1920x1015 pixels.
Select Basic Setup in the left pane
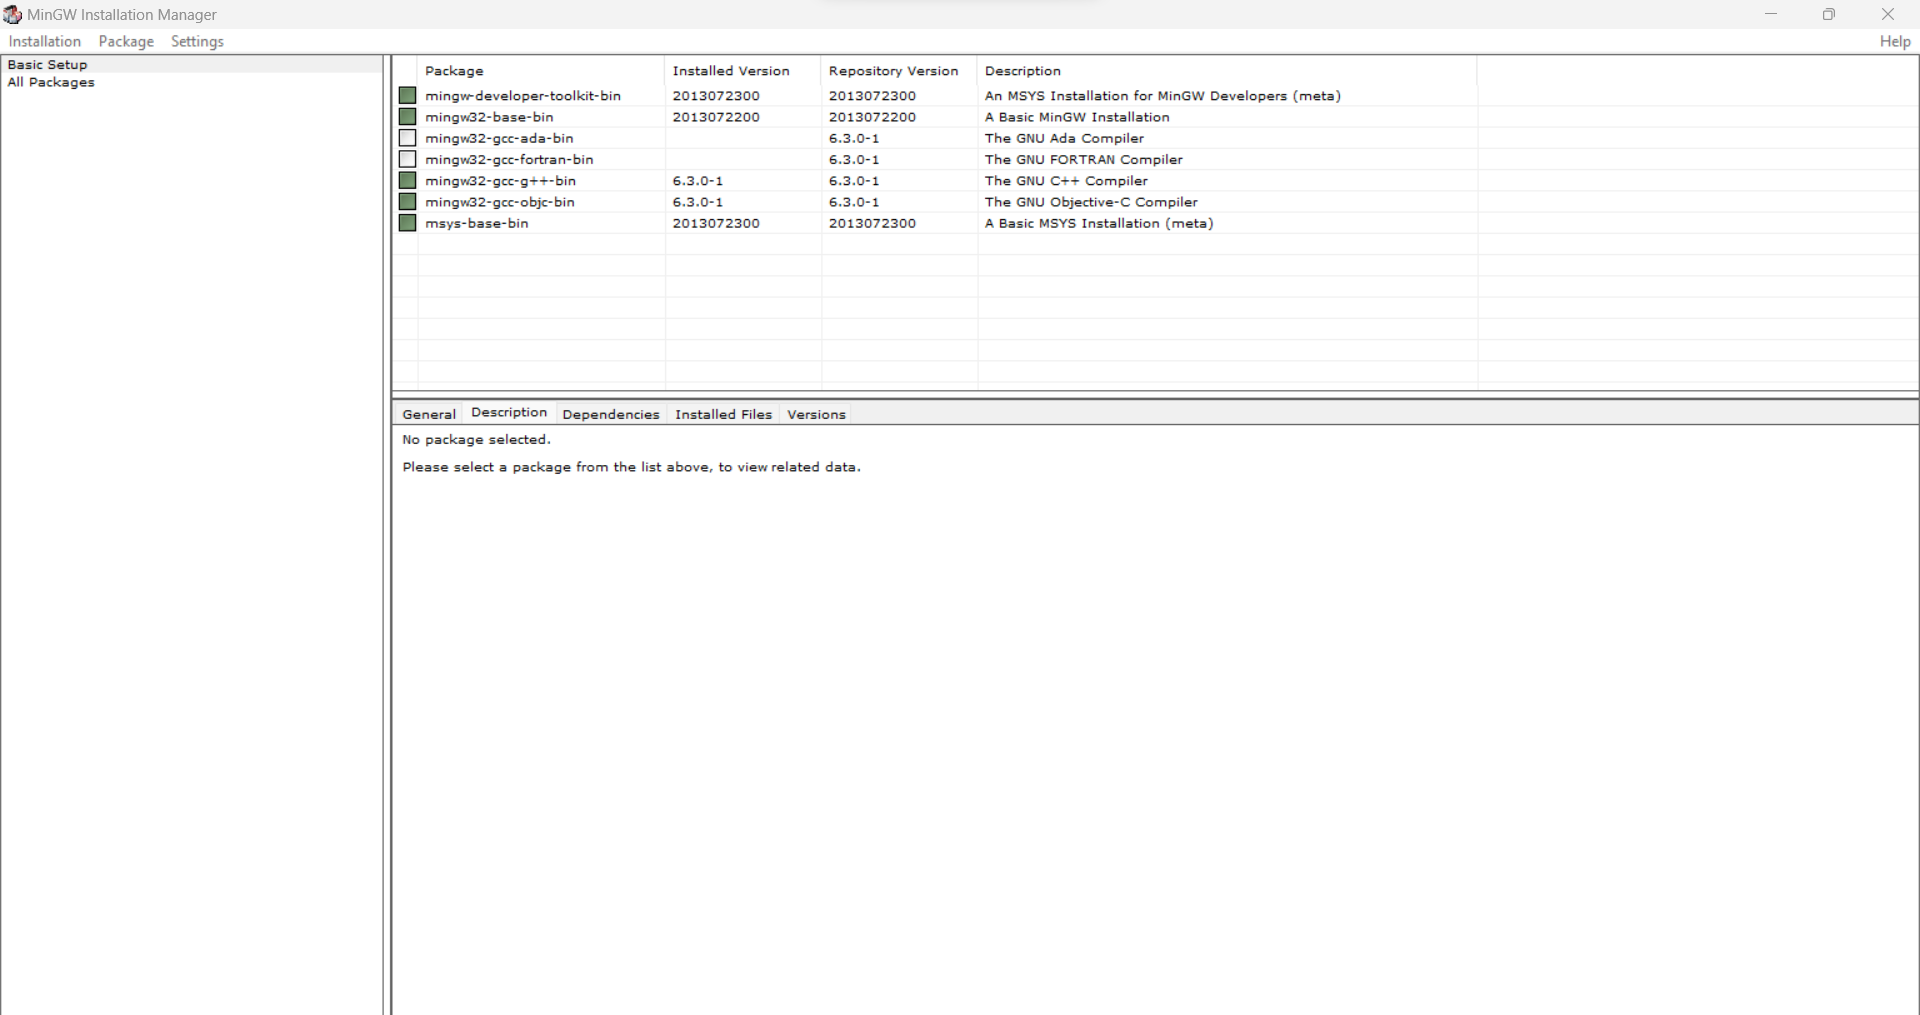(48, 65)
